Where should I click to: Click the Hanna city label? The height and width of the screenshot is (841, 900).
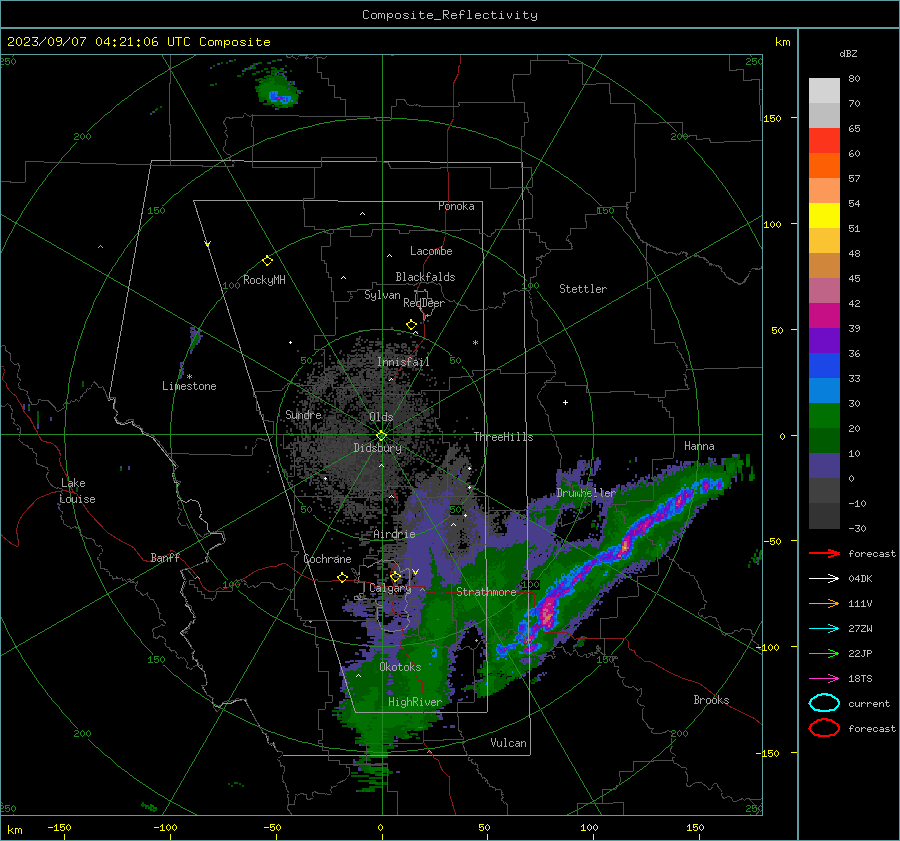pyautogui.click(x=699, y=446)
